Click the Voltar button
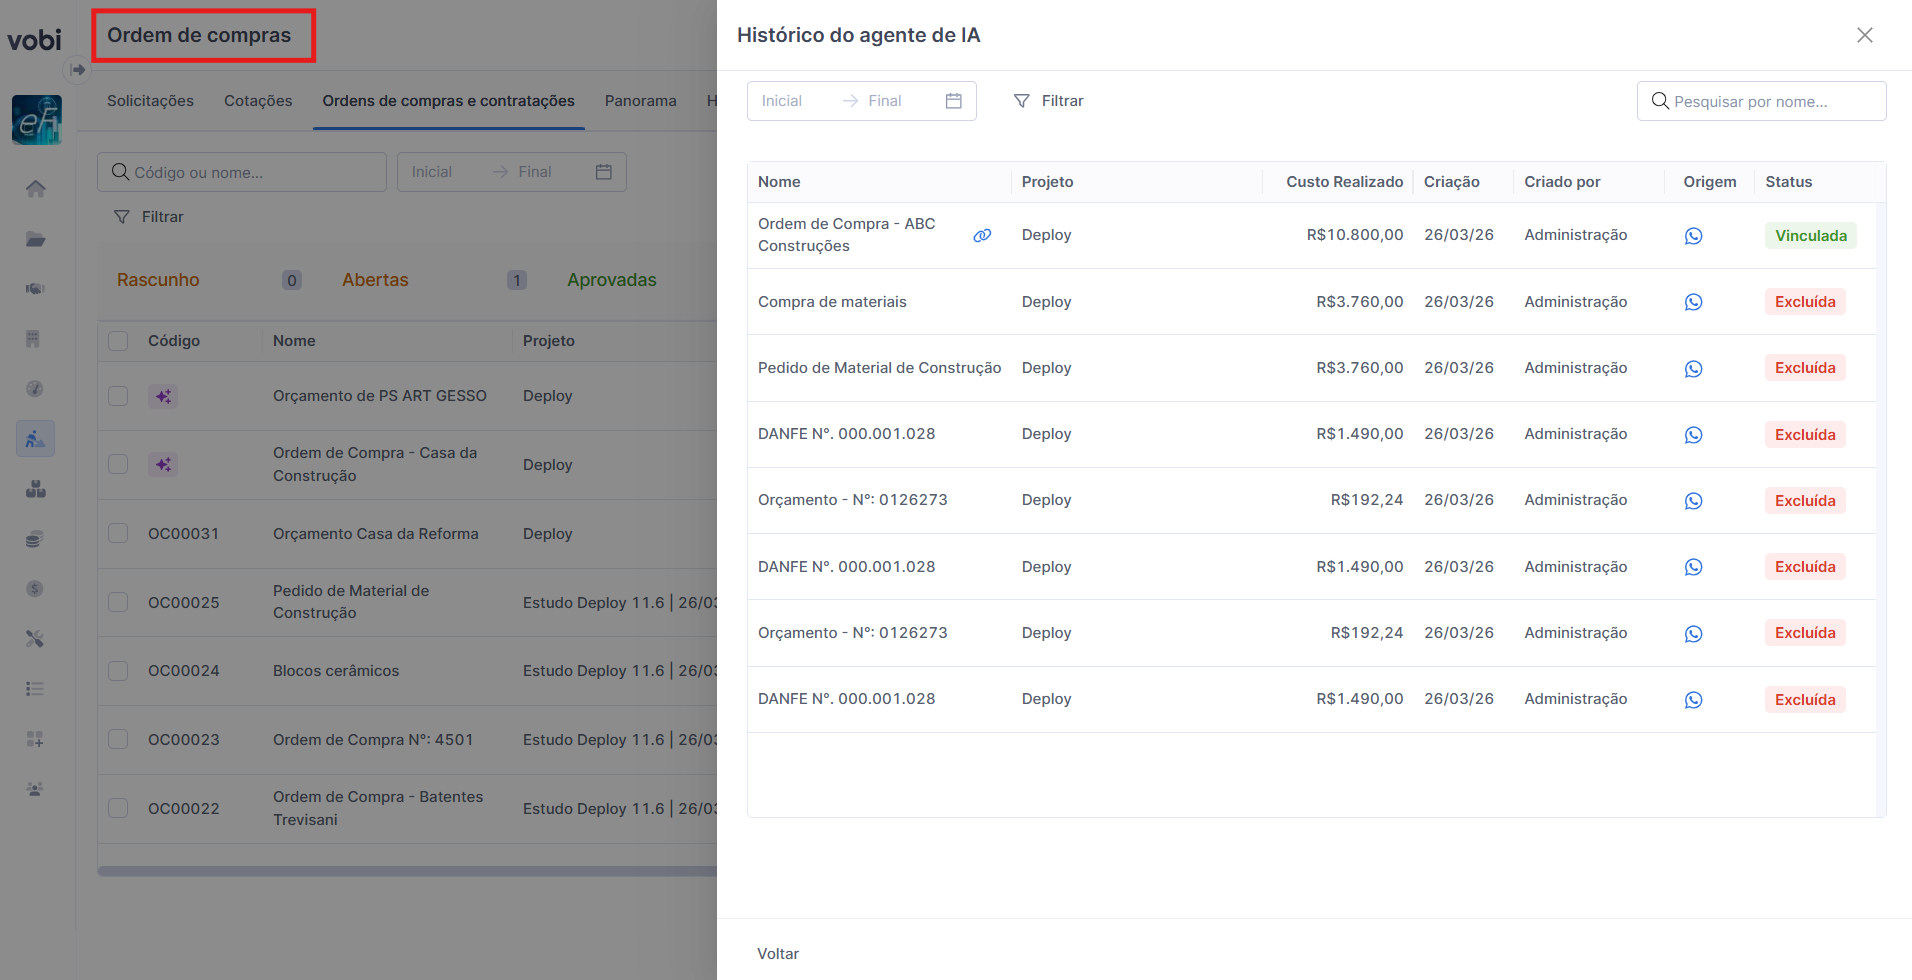 pyautogui.click(x=778, y=954)
